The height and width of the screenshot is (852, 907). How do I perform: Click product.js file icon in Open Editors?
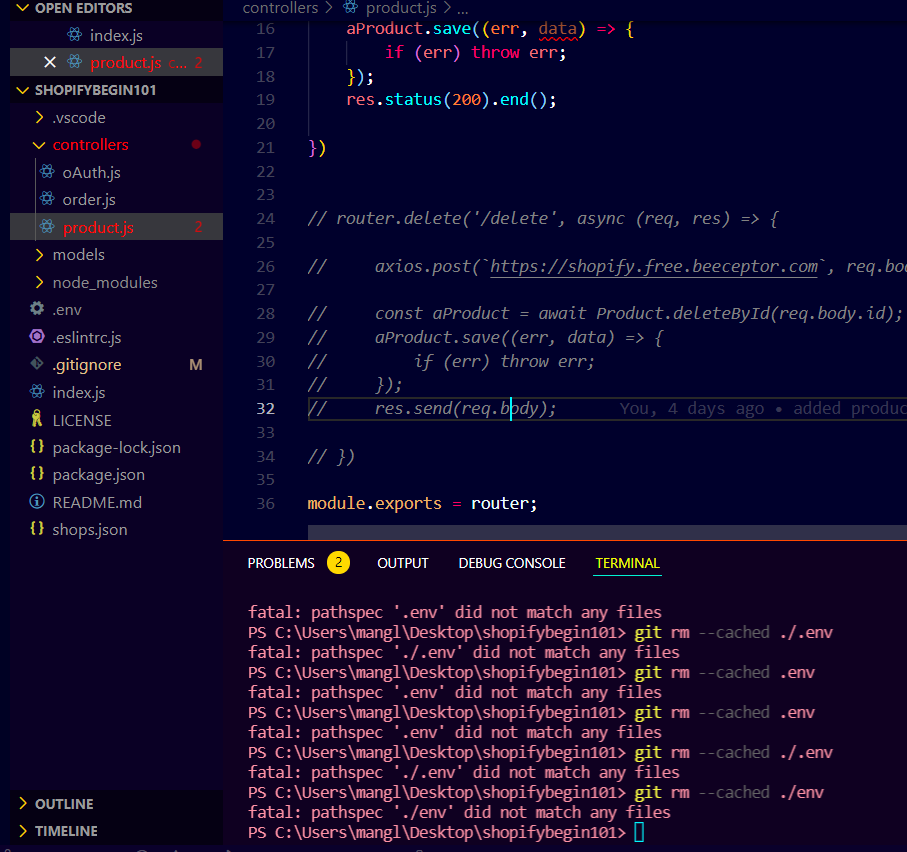[x=75, y=62]
